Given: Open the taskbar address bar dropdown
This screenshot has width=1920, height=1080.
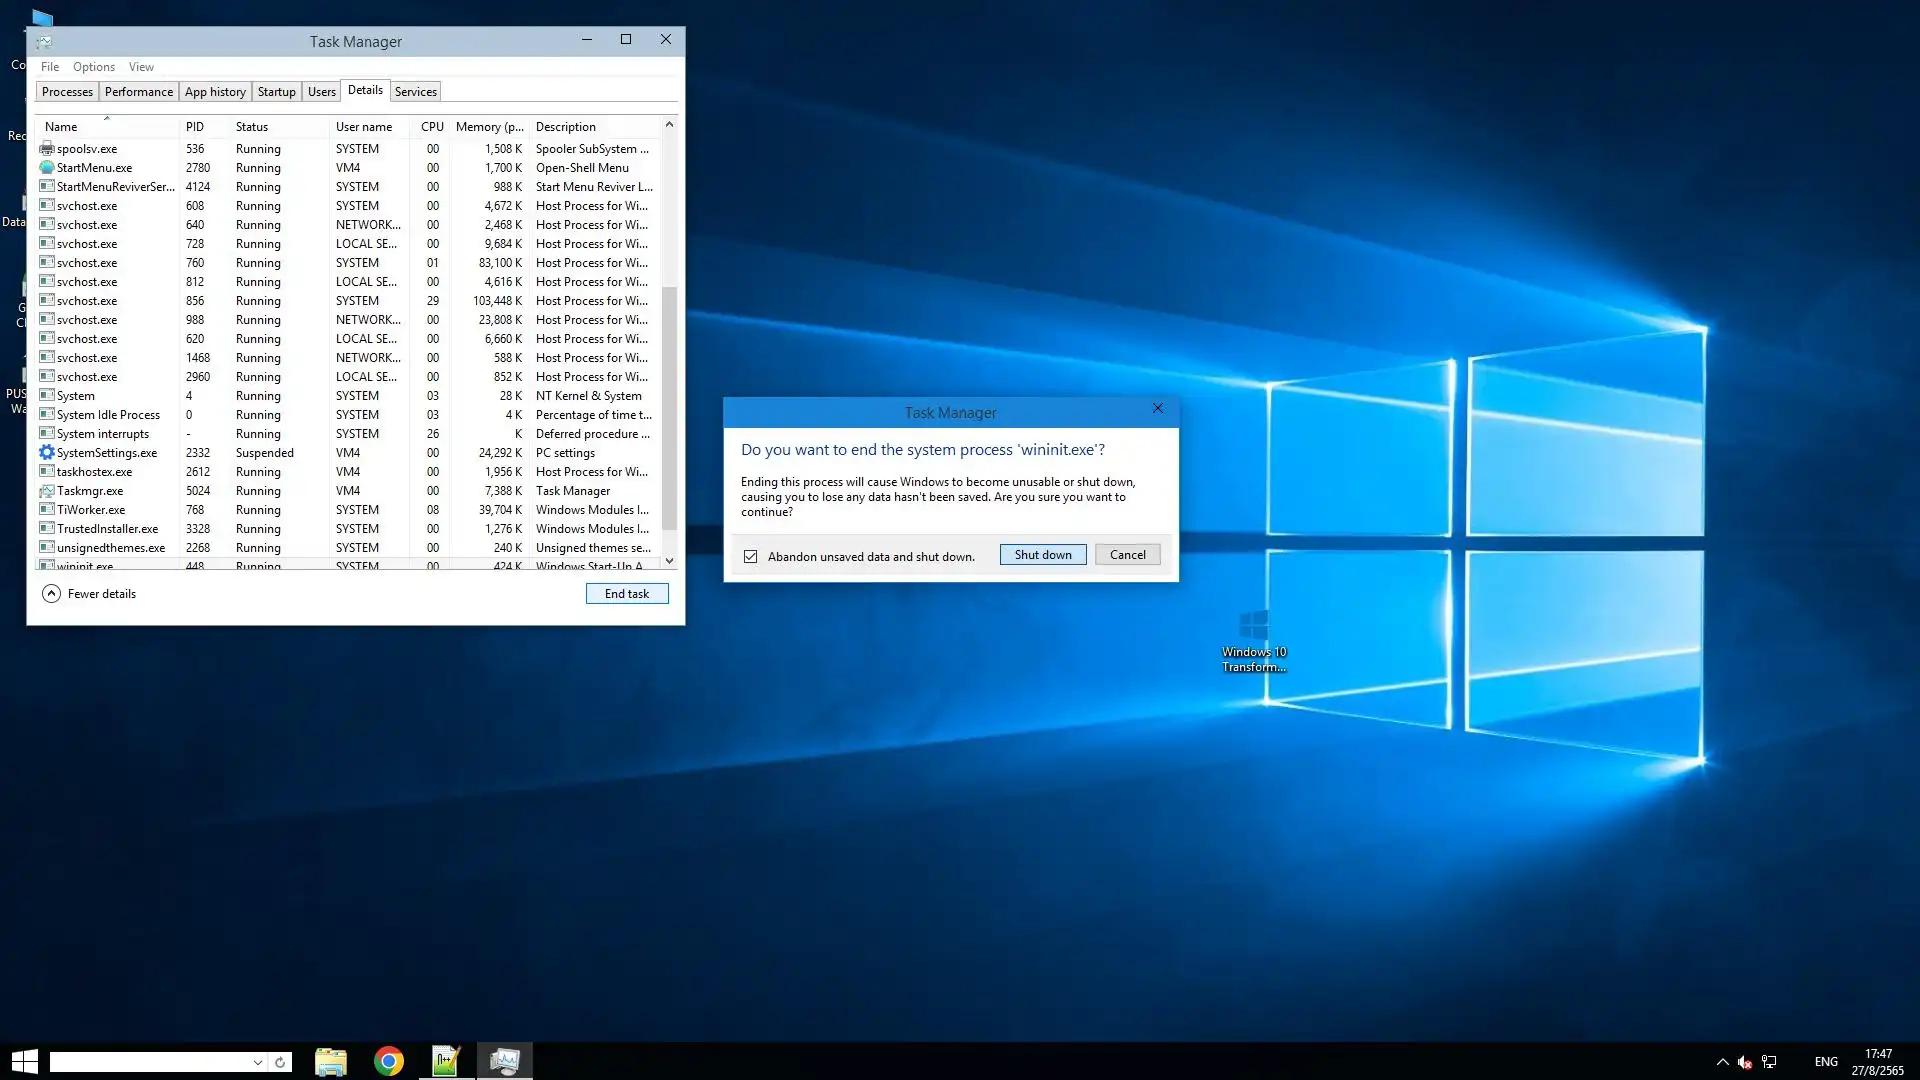Looking at the screenshot, I should pyautogui.click(x=258, y=1062).
